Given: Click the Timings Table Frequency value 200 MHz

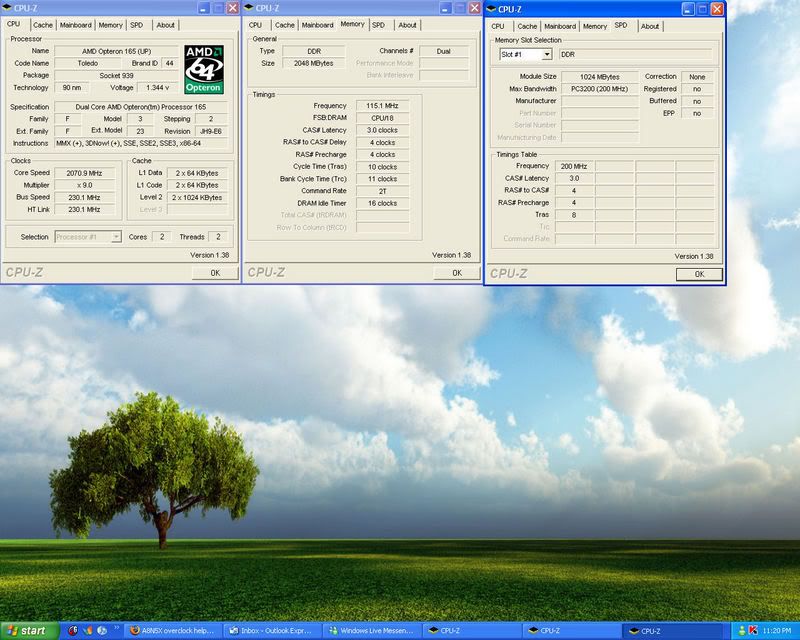Looking at the screenshot, I should point(574,166).
